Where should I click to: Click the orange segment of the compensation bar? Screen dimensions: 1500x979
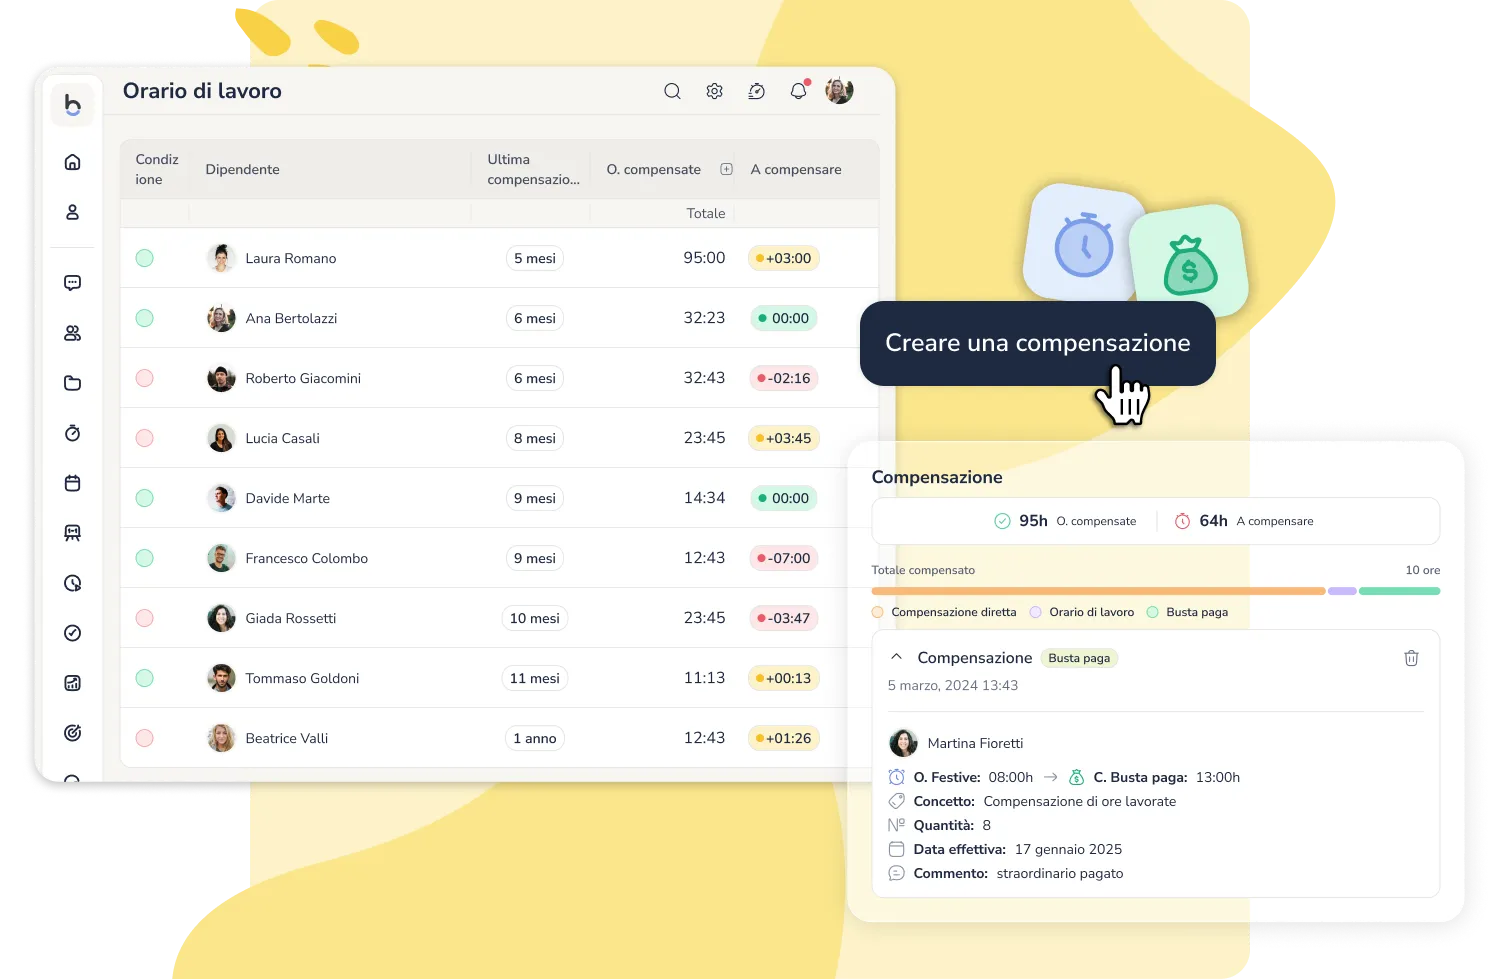coord(1098,591)
